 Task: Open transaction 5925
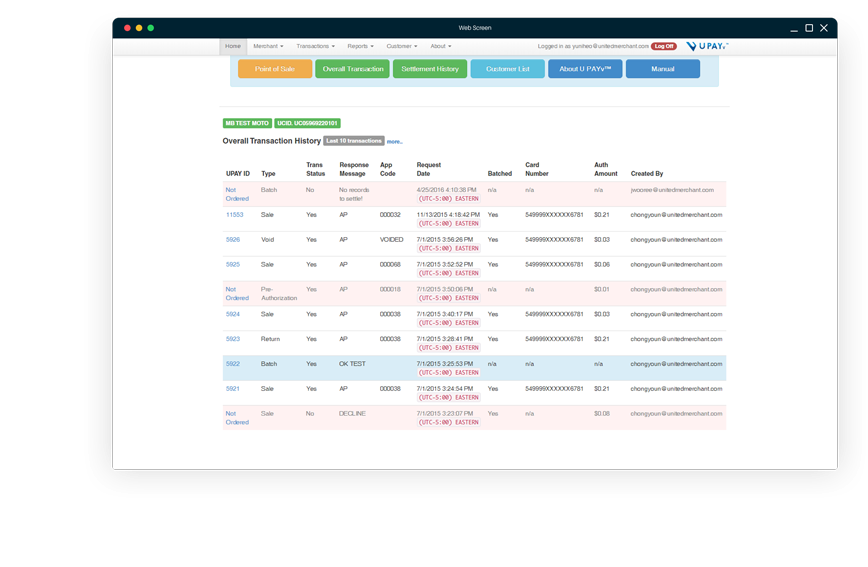click(x=233, y=265)
